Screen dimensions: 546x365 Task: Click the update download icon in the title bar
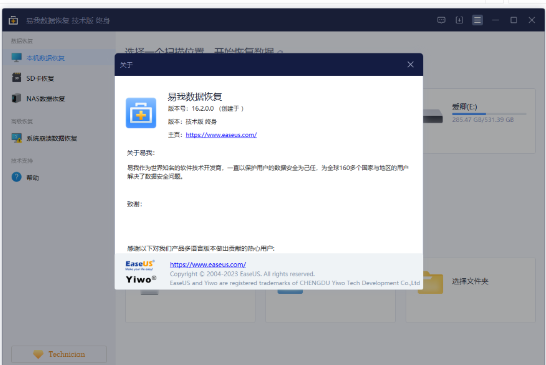point(459,20)
